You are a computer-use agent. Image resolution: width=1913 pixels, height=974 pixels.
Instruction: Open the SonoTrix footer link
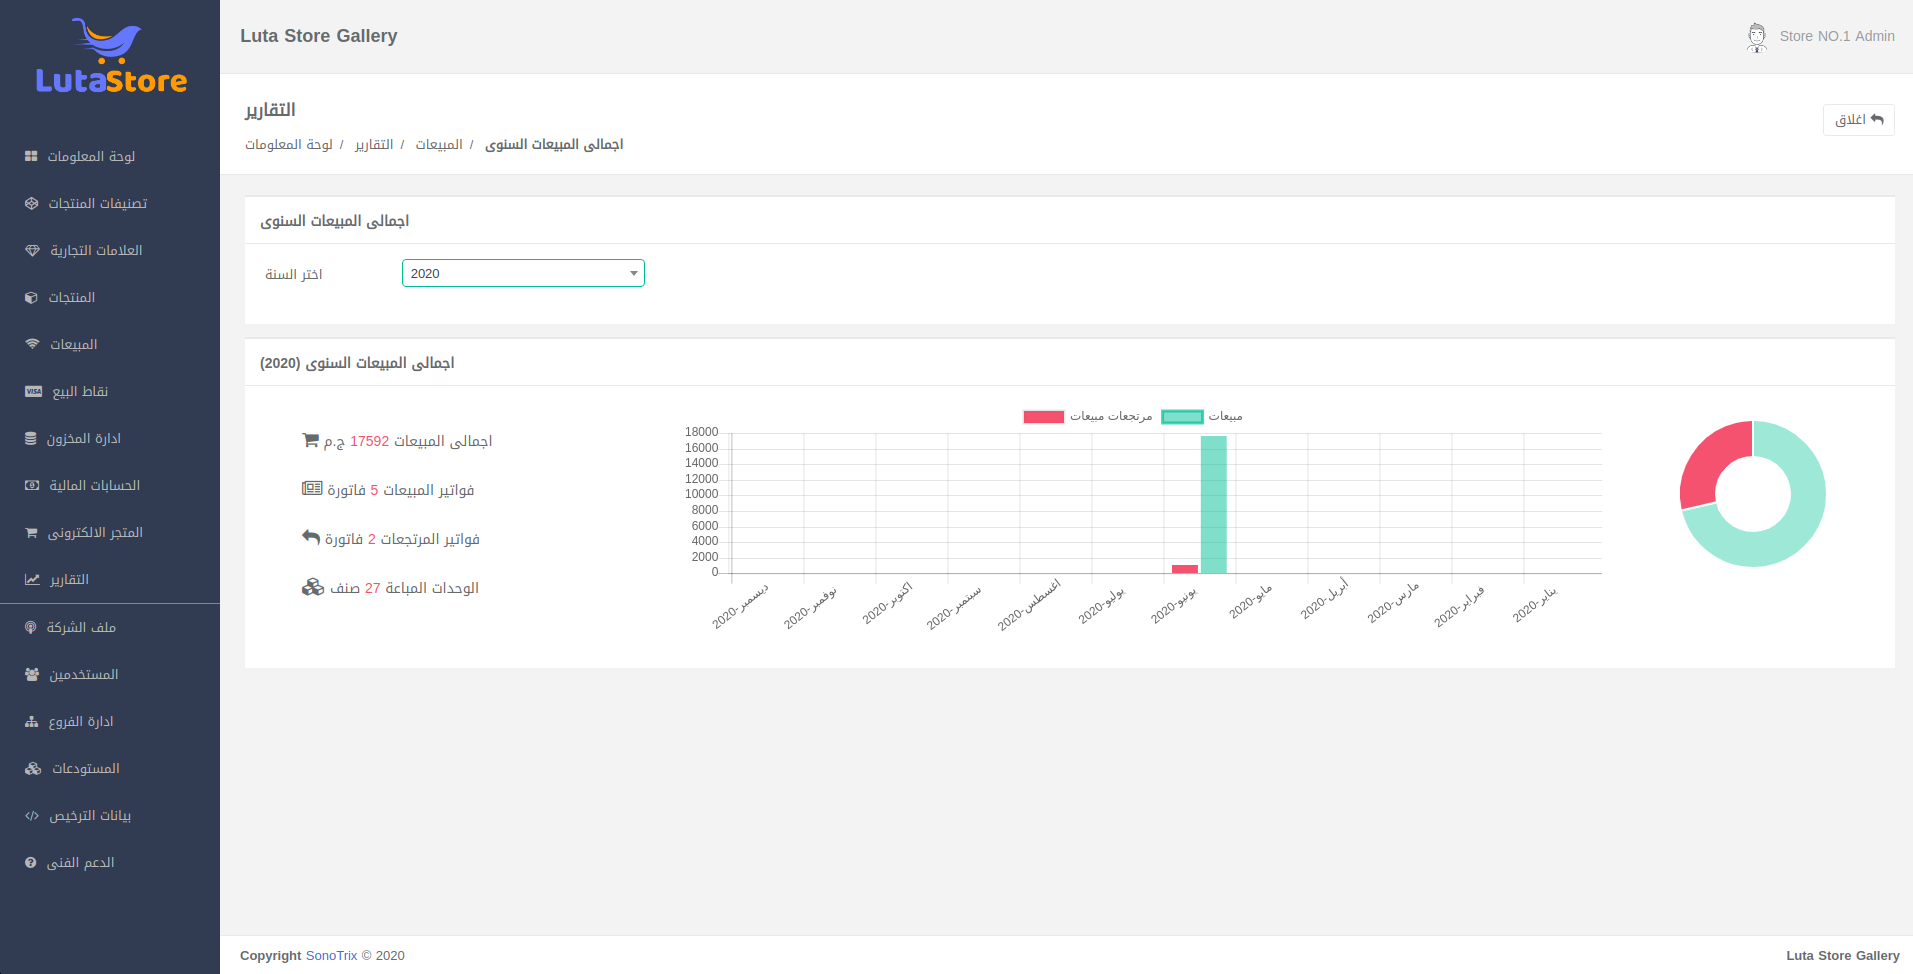pyautogui.click(x=331, y=955)
